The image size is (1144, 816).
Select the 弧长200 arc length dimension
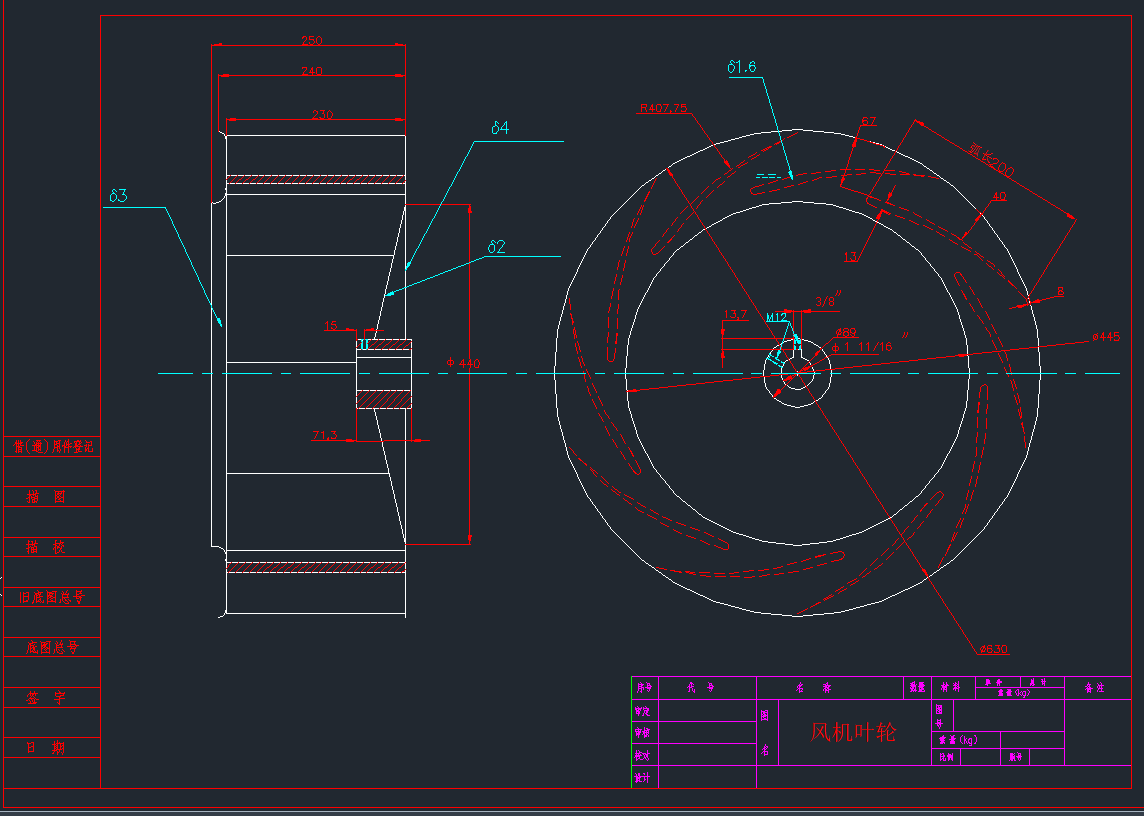coord(990,161)
